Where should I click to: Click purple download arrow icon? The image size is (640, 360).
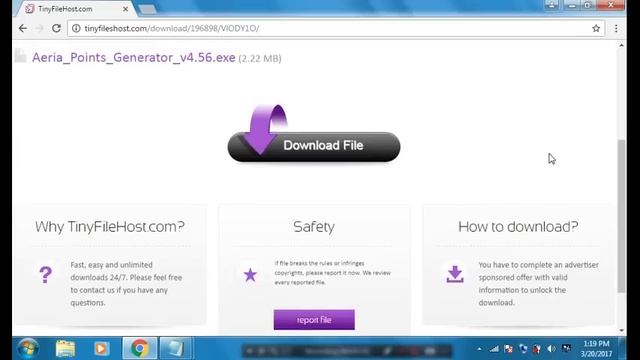pos(455,274)
